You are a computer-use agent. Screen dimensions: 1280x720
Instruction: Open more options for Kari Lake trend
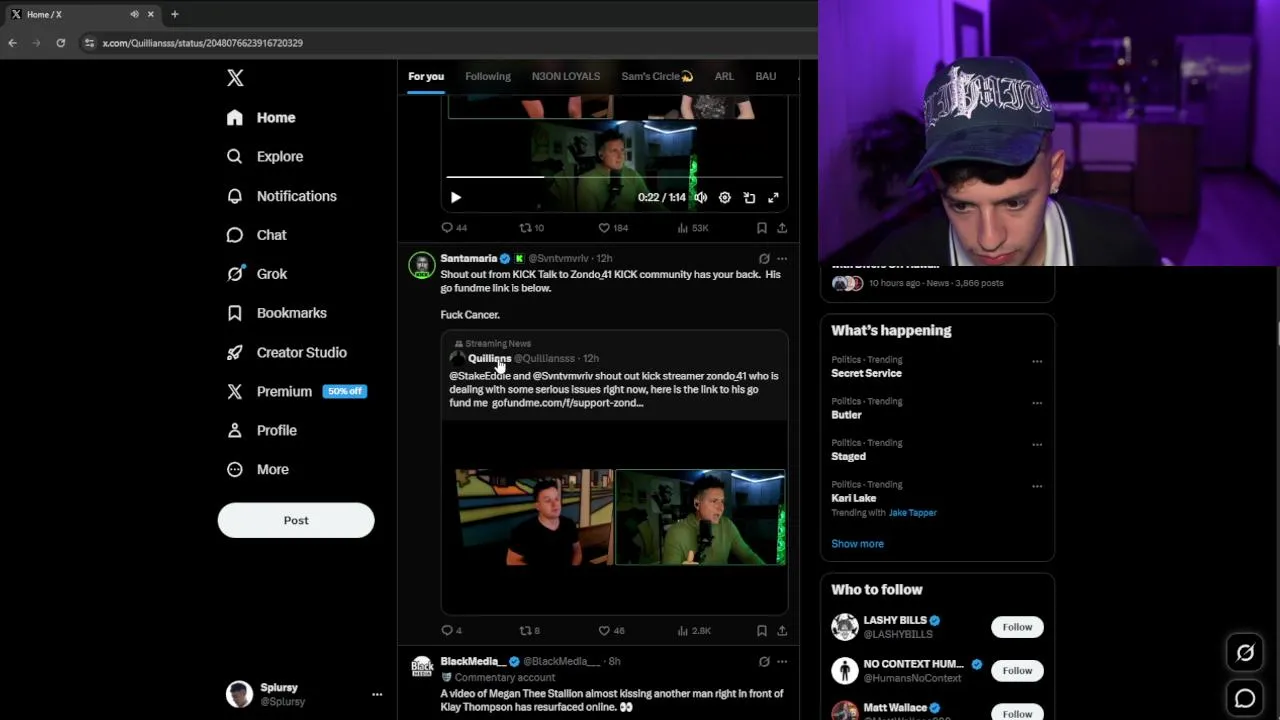(1037, 486)
